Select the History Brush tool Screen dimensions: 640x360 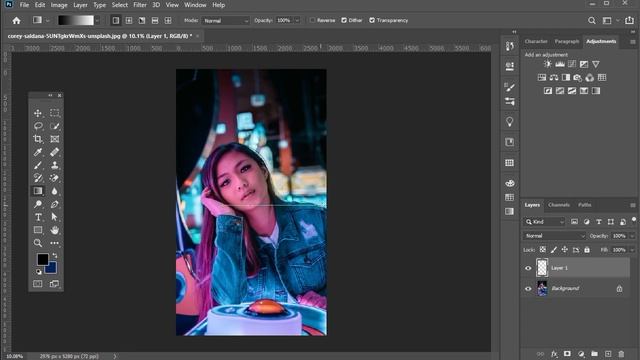point(38,178)
